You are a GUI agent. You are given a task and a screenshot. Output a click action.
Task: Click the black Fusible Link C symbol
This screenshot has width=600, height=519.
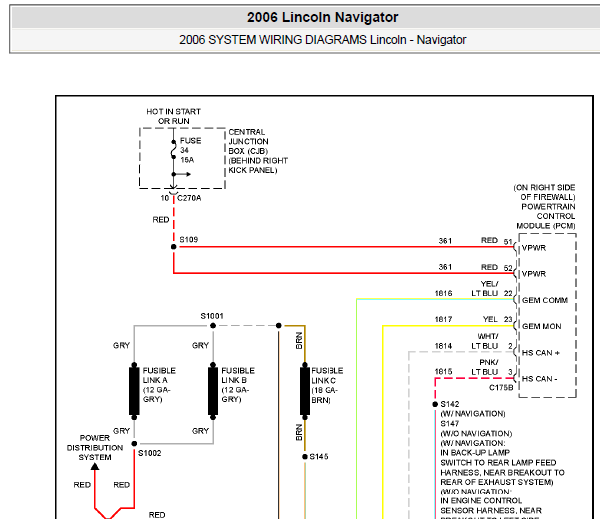pos(305,391)
